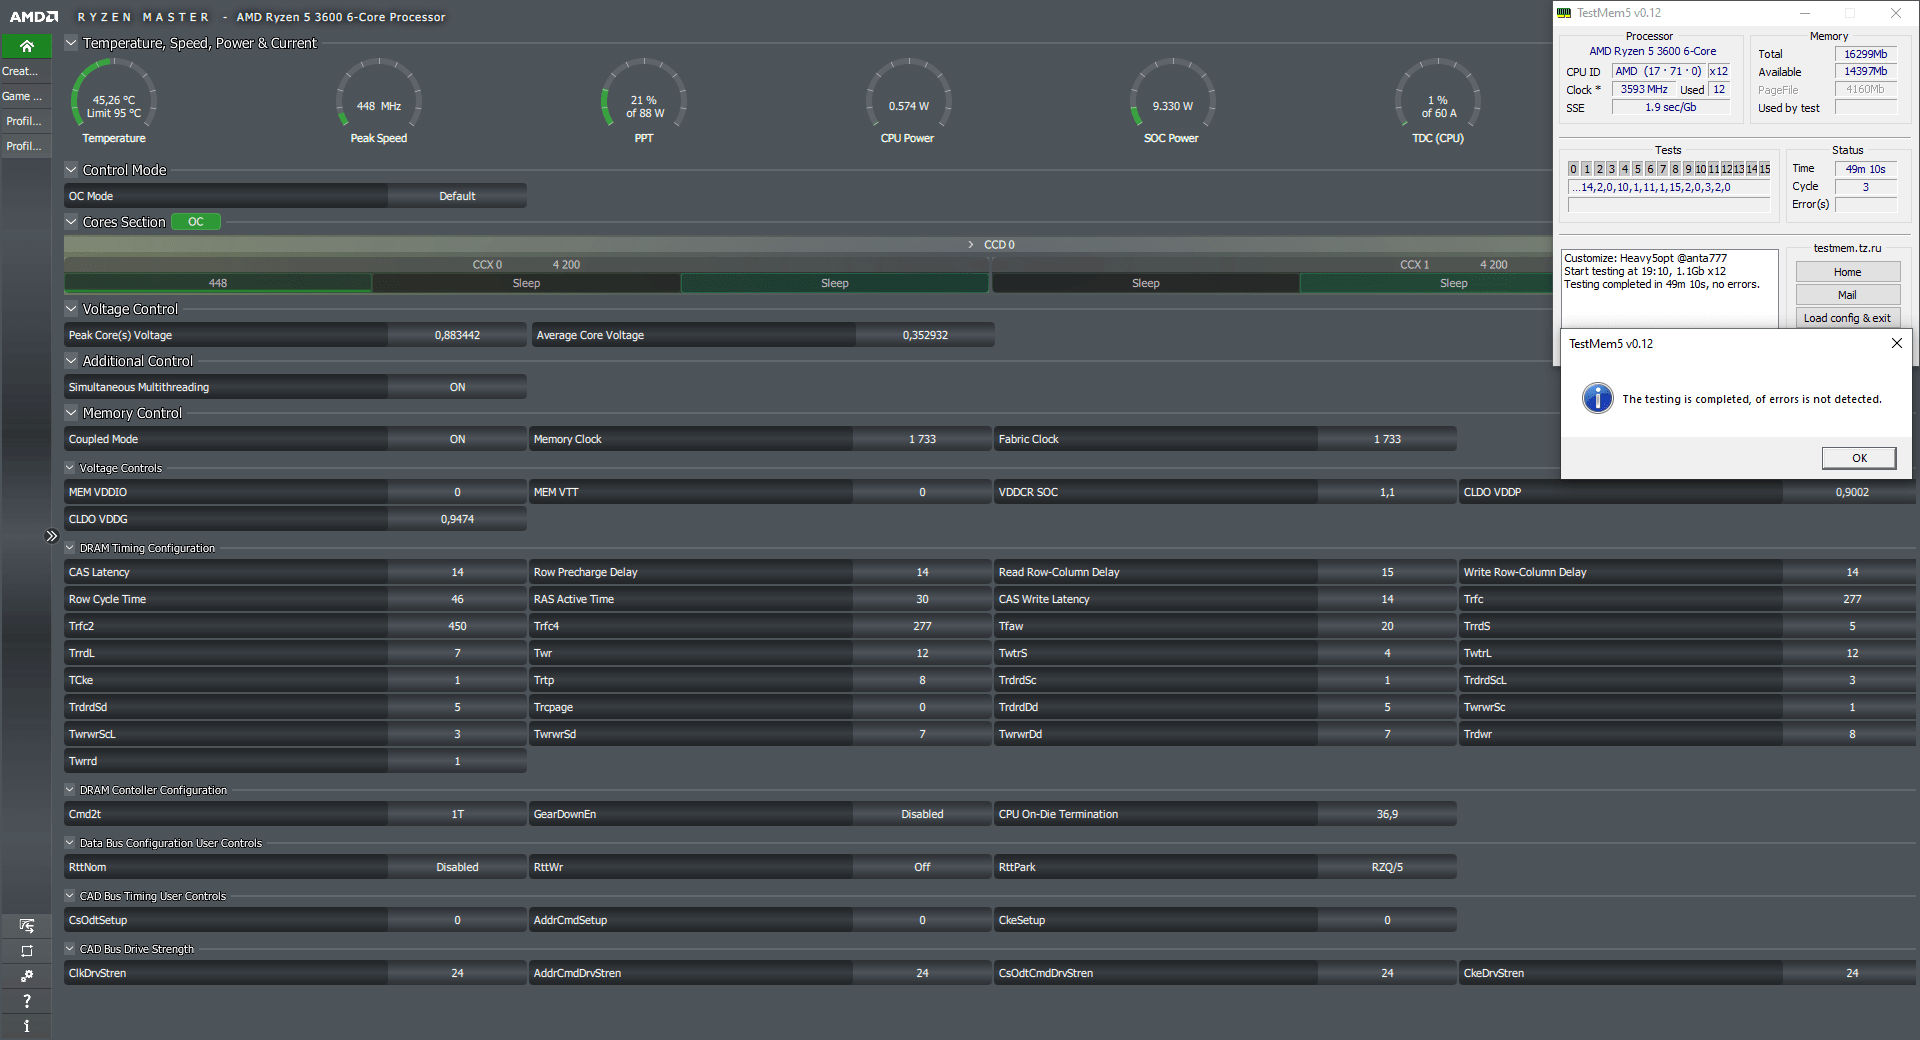Click the RttPark value RZQ/5
Screen dimensions: 1920x1040
1387,867
